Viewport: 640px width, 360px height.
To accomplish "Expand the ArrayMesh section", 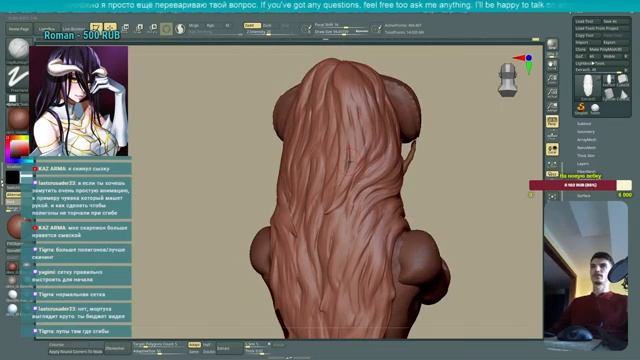I will 587,140.
